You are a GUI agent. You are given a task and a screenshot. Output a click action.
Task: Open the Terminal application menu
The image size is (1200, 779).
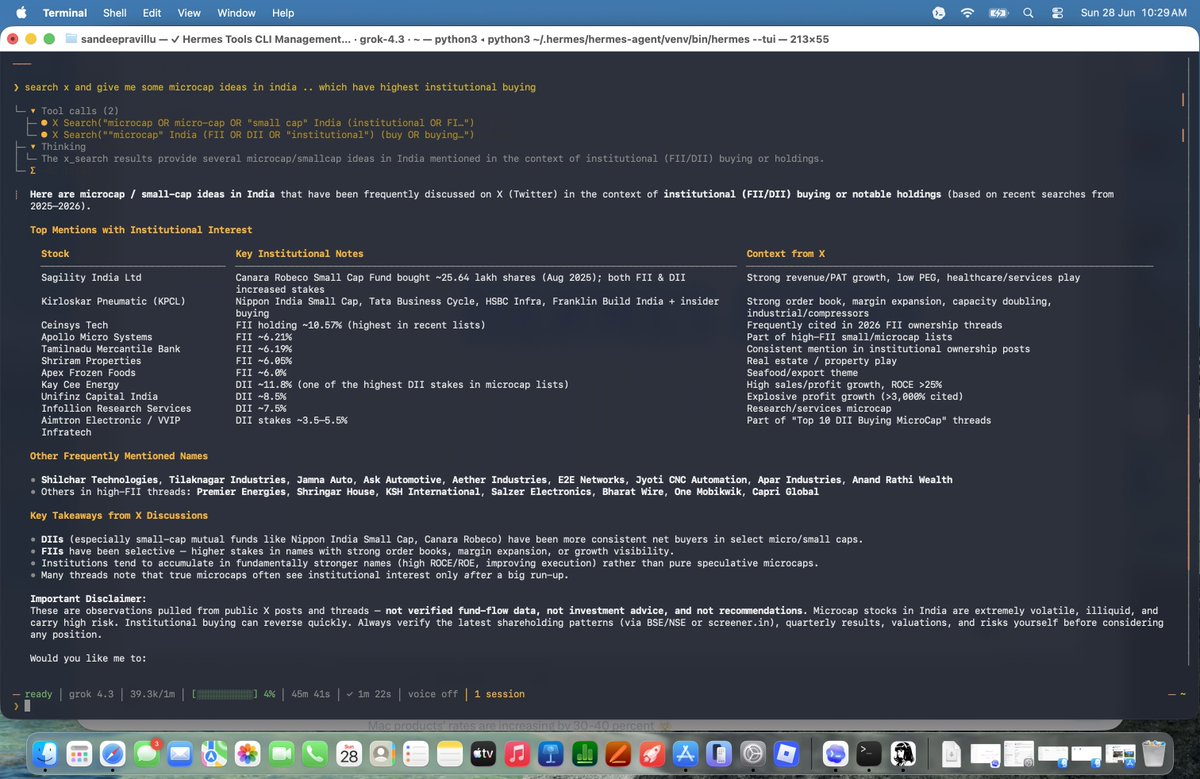pos(66,13)
